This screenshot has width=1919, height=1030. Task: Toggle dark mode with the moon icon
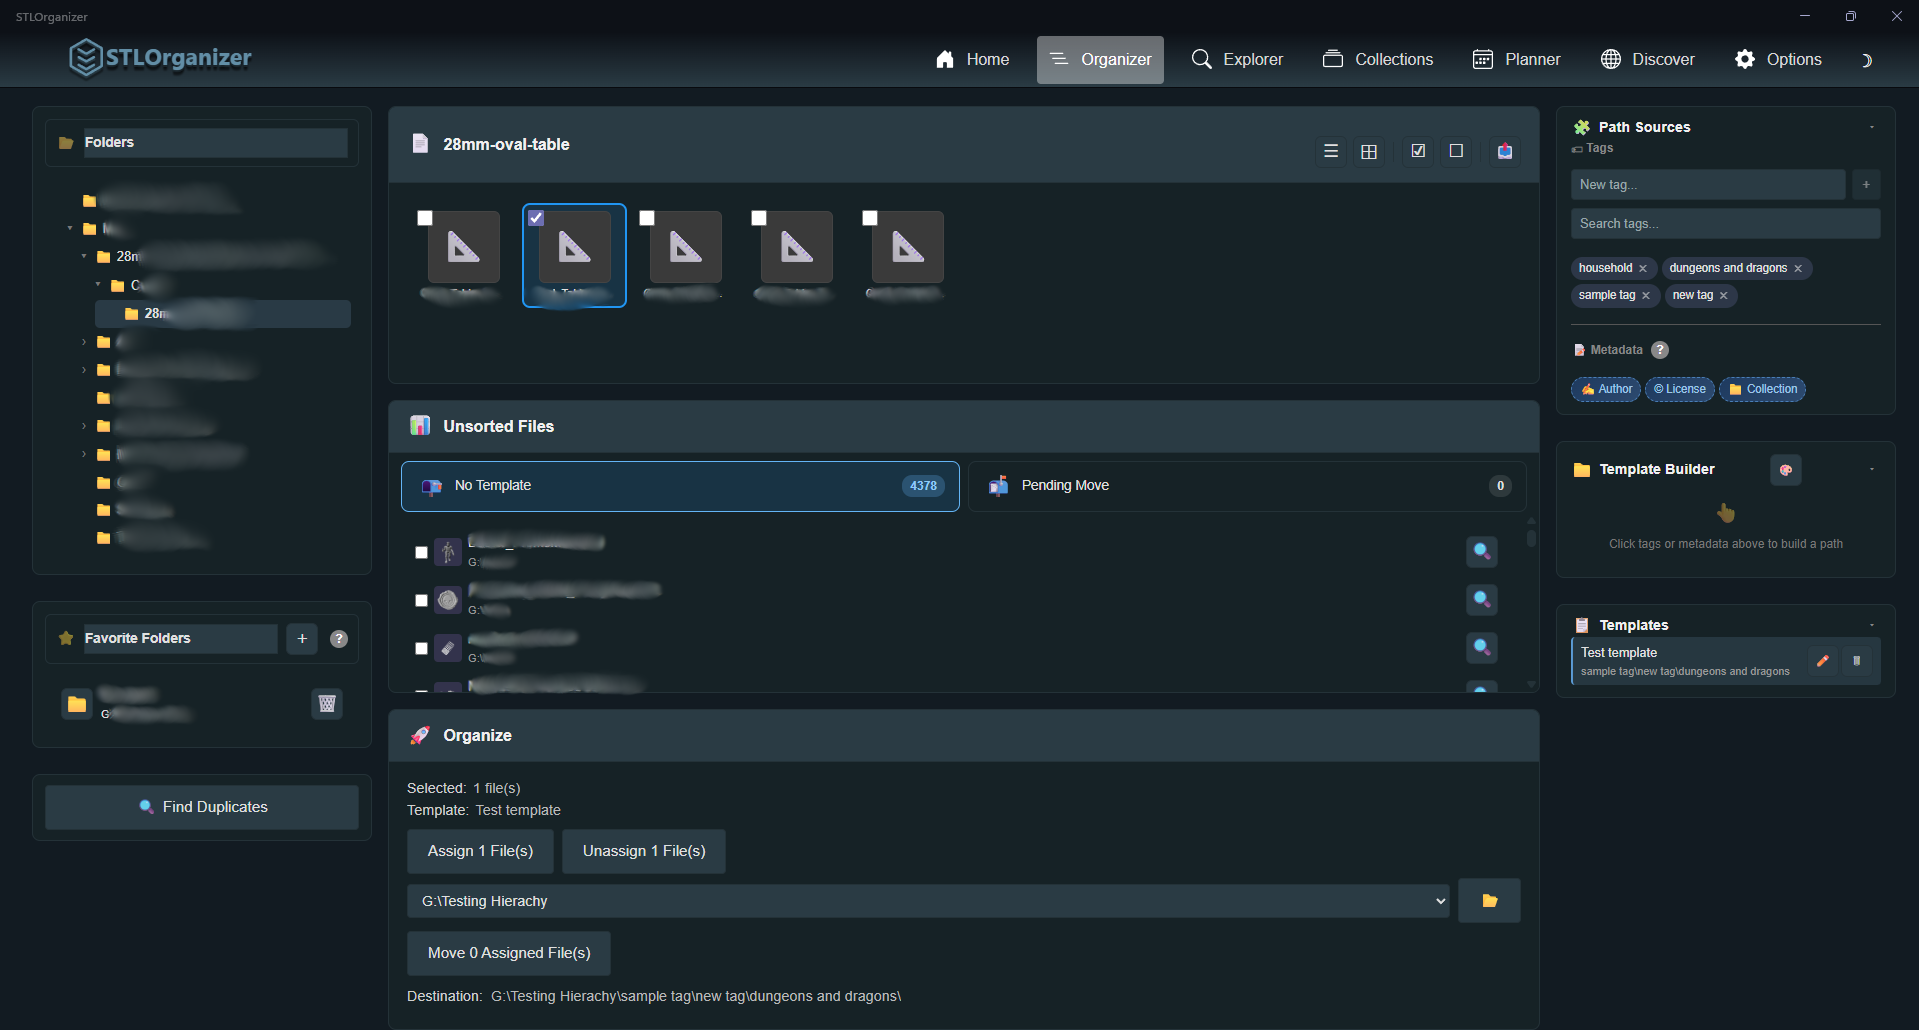1866,59
